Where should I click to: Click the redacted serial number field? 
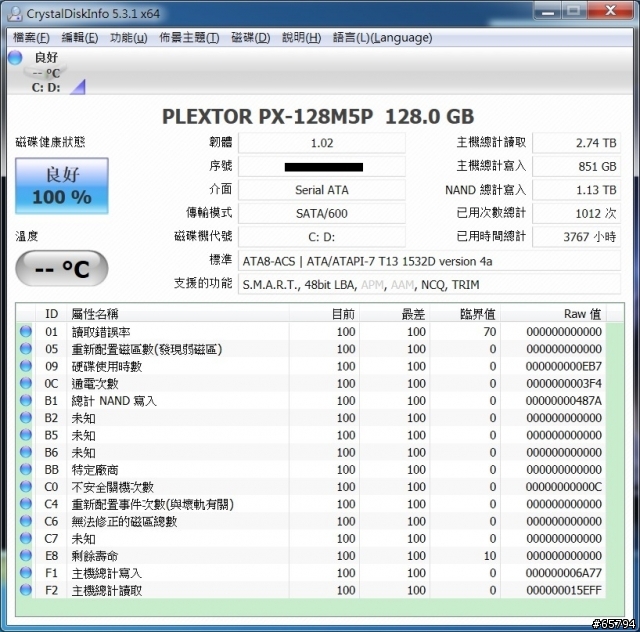point(322,167)
